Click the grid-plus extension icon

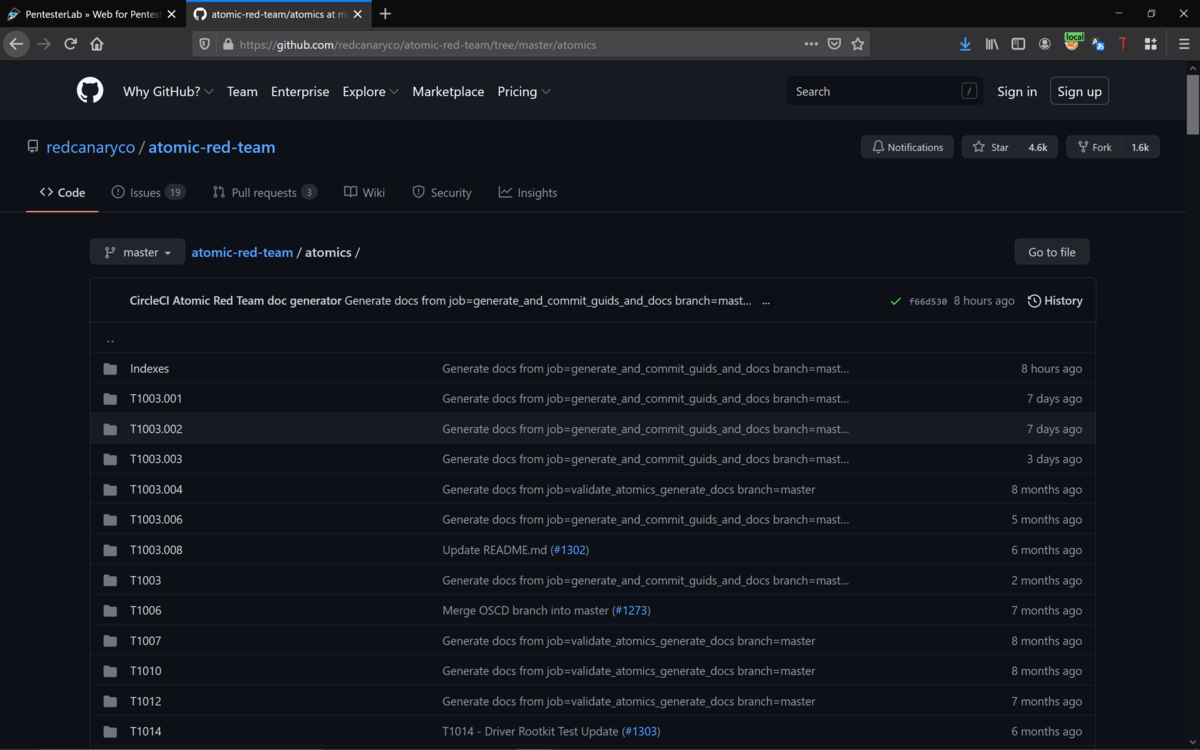pyautogui.click(x=1151, y=44)
